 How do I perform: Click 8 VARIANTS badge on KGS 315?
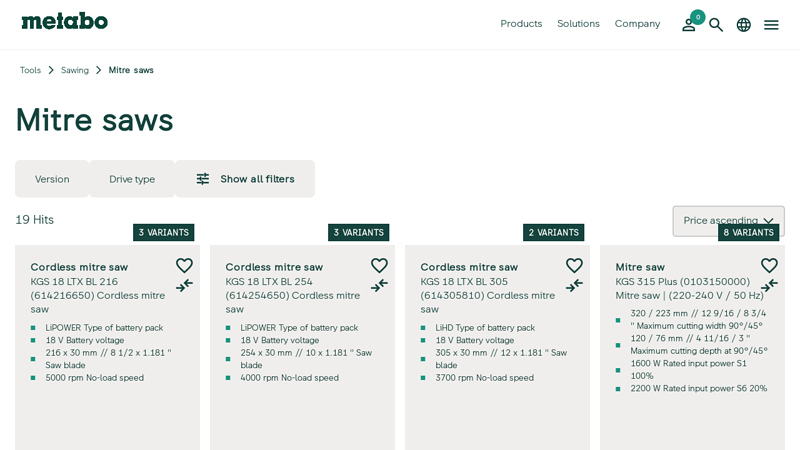[x=748, y=232]
